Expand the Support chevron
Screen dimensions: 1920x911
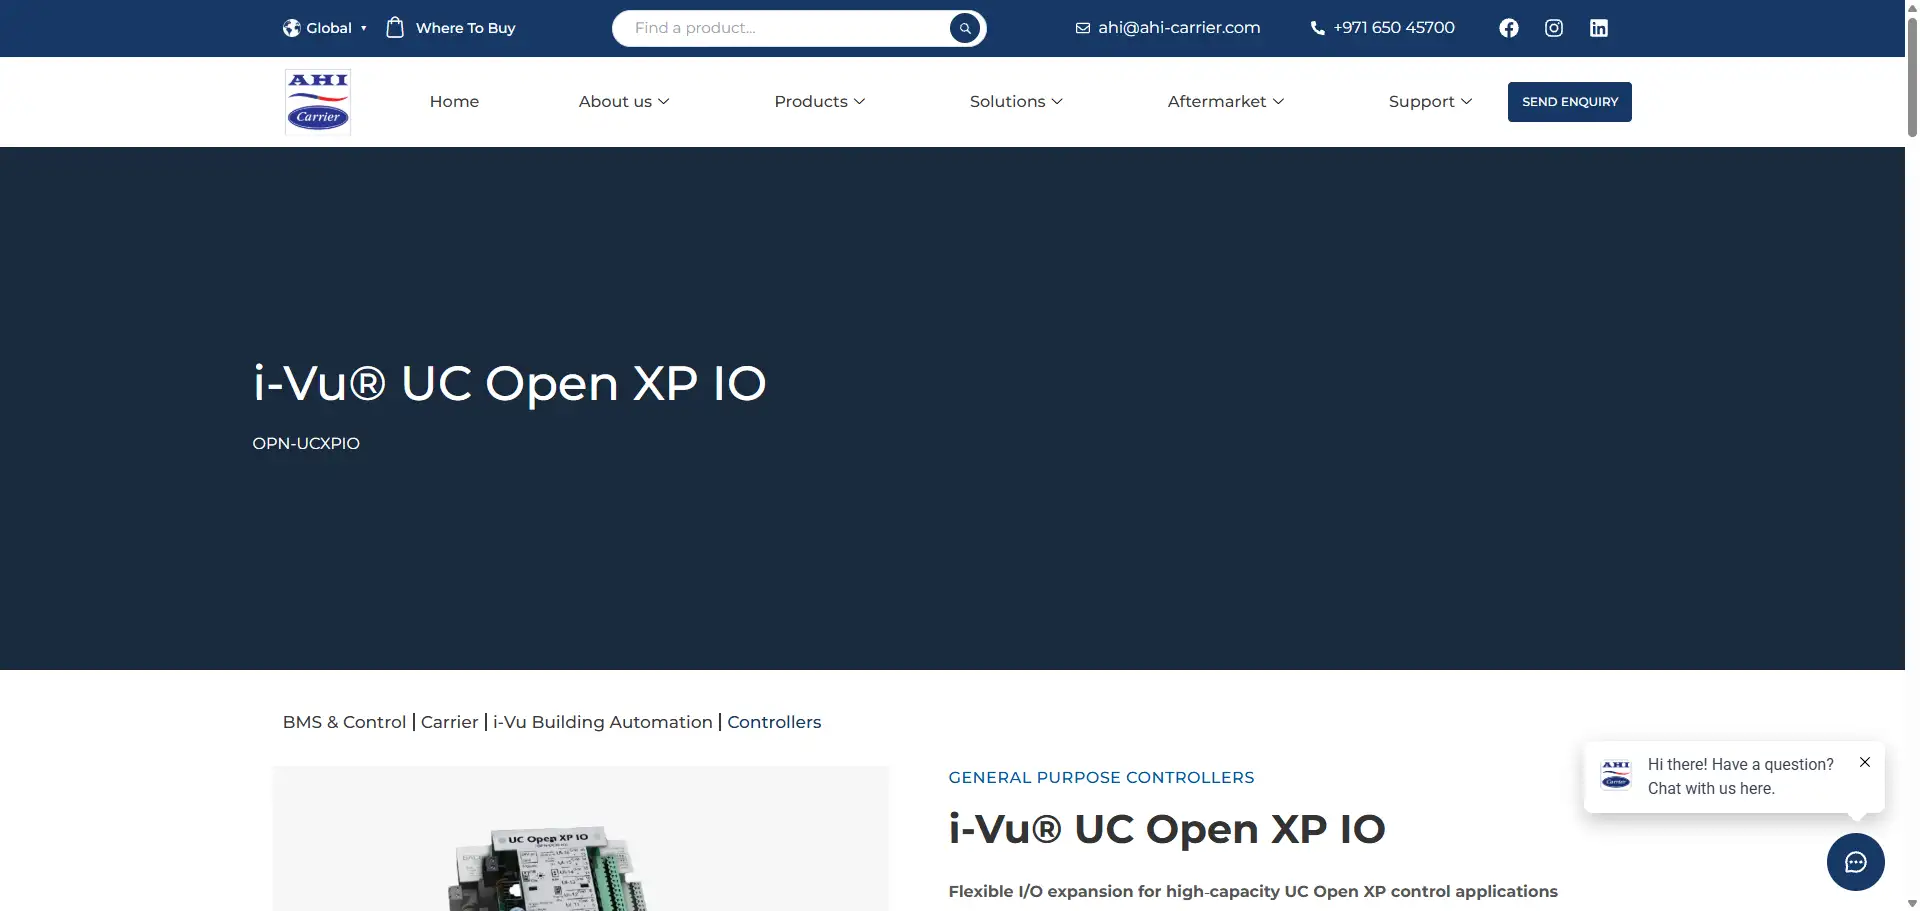click(1466, 101)
